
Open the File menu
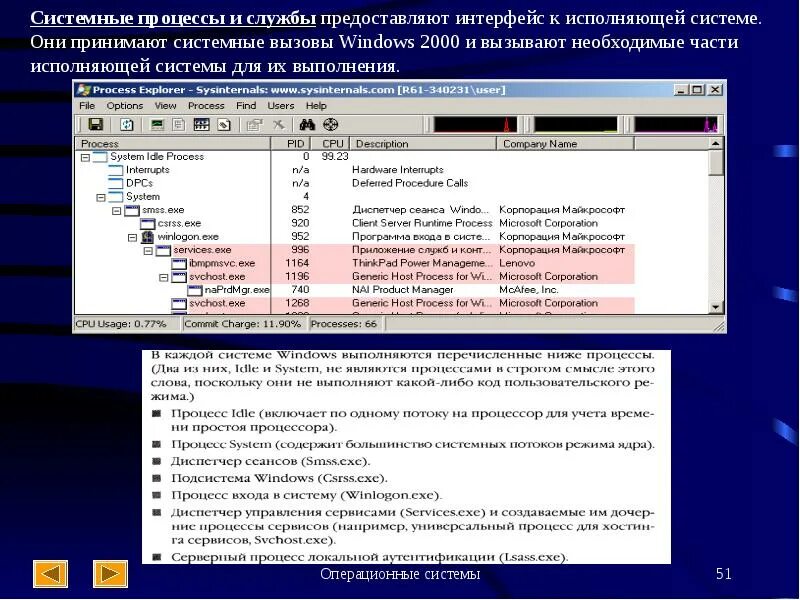point(87,106)
